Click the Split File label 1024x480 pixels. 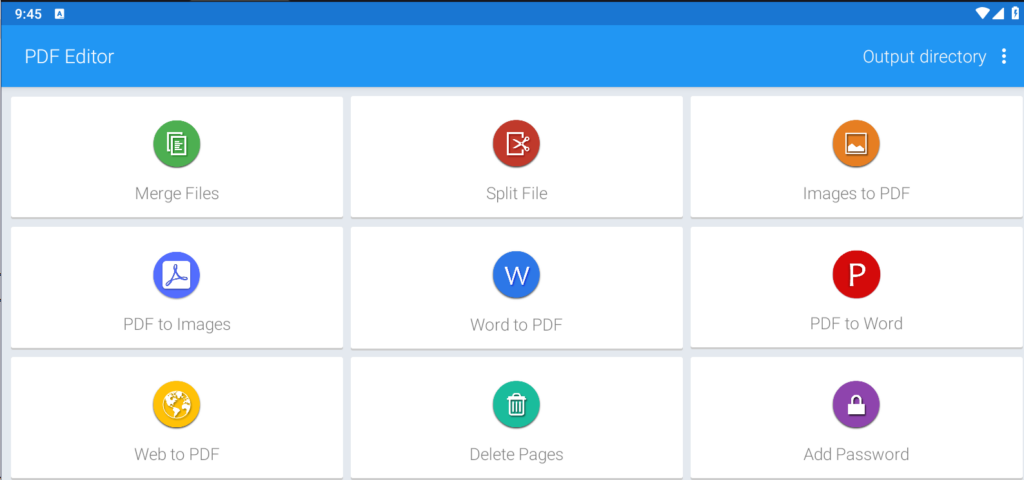point(517,193)
